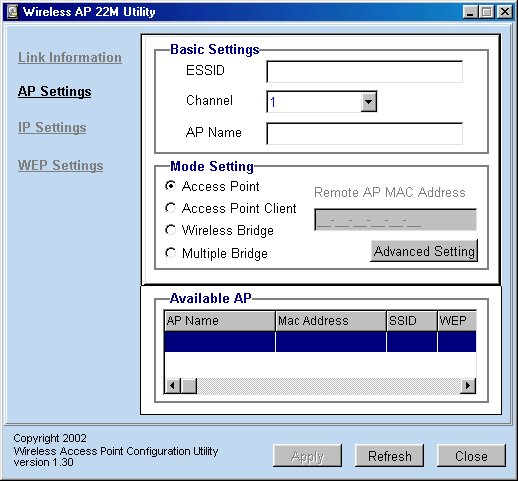Focus the ESSID text field

point(364,71)
